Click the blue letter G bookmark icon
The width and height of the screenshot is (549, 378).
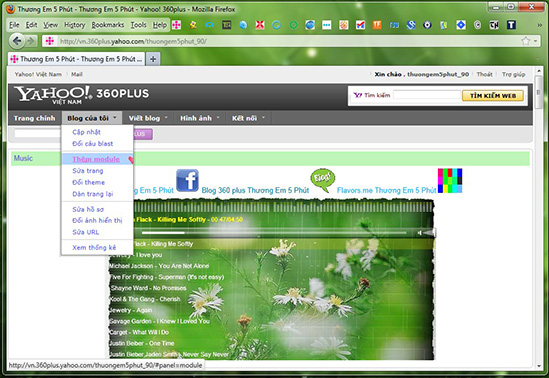pos(276,25)
